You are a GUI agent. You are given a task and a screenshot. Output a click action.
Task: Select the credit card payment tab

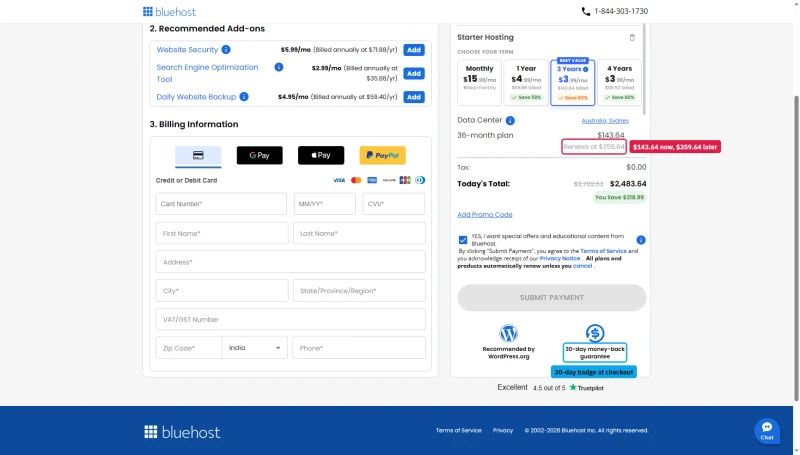click(198, 156)
